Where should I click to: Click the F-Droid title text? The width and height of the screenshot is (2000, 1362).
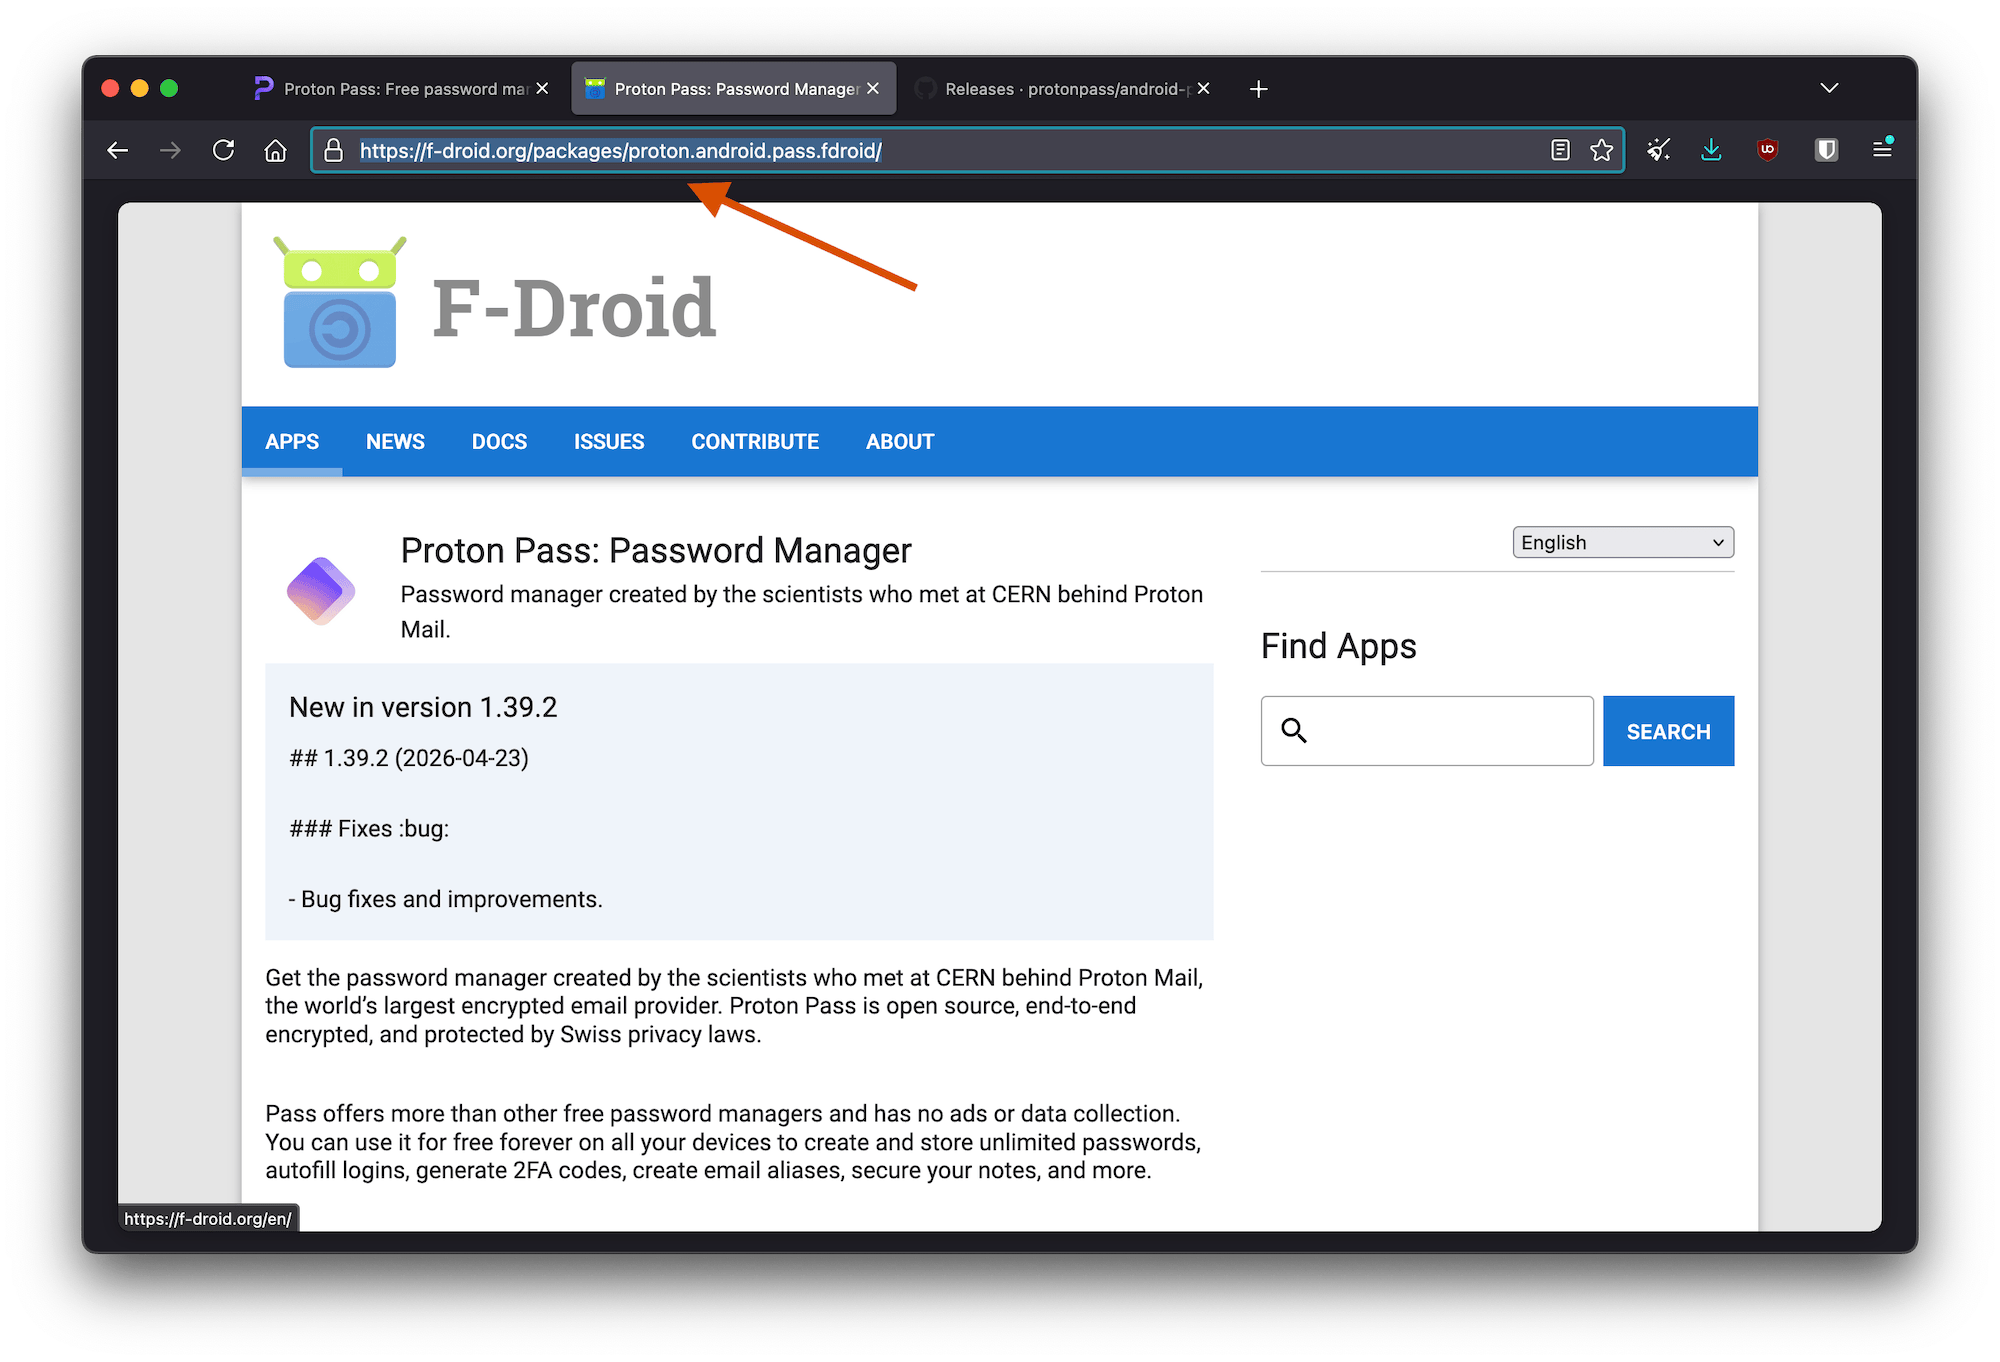(x=574, y=308)
